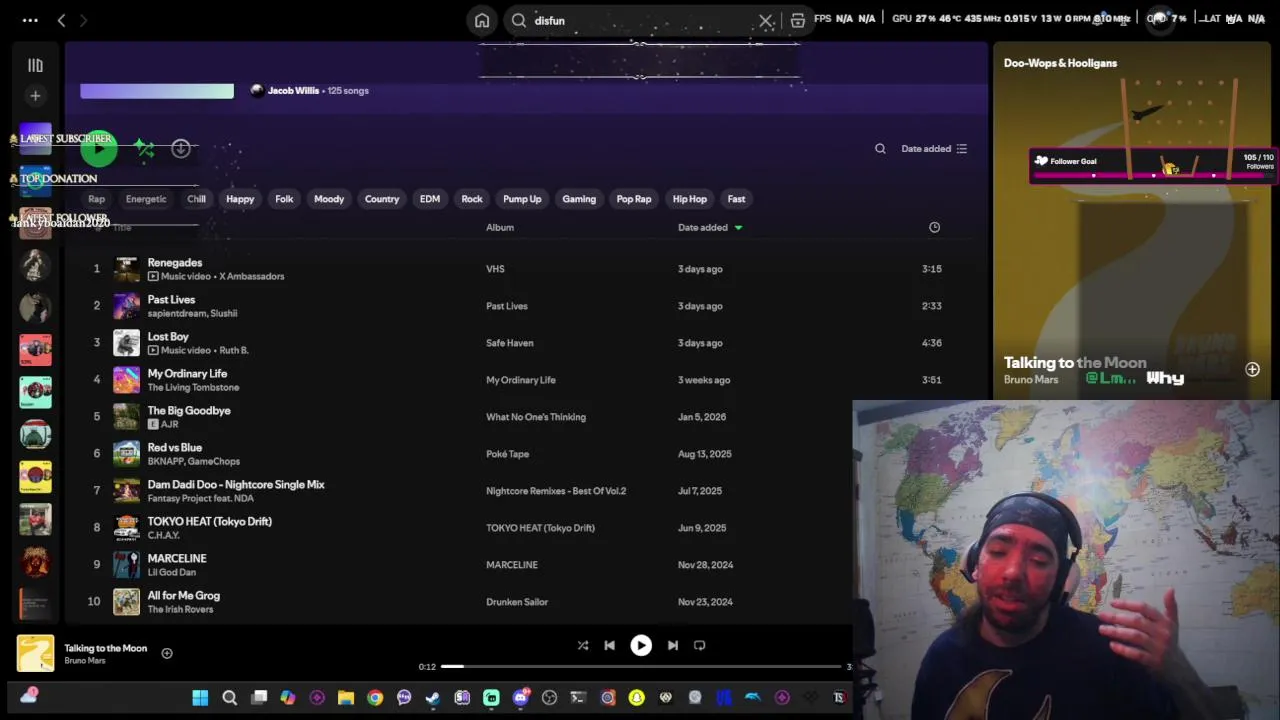Launch Google Chrome from the taskbar
The image size is (1280, 720).
[x=375, y=697]
